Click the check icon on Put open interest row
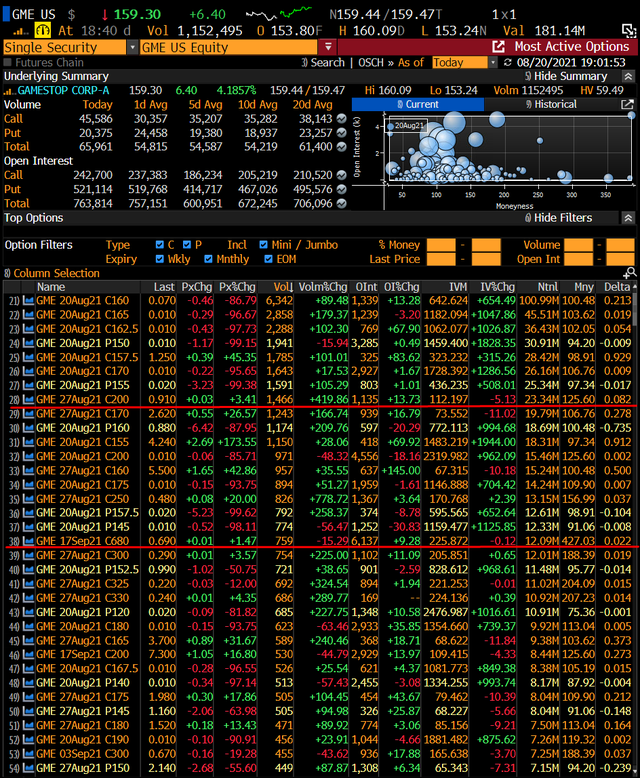Screen dimensions: 640x778 (x=341, y=189)
